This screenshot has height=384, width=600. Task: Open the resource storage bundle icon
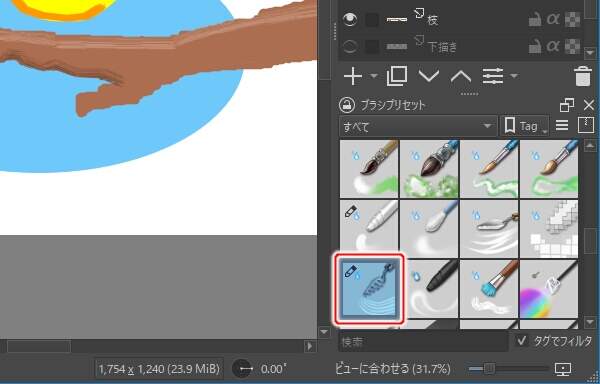[x=585, y=125]
